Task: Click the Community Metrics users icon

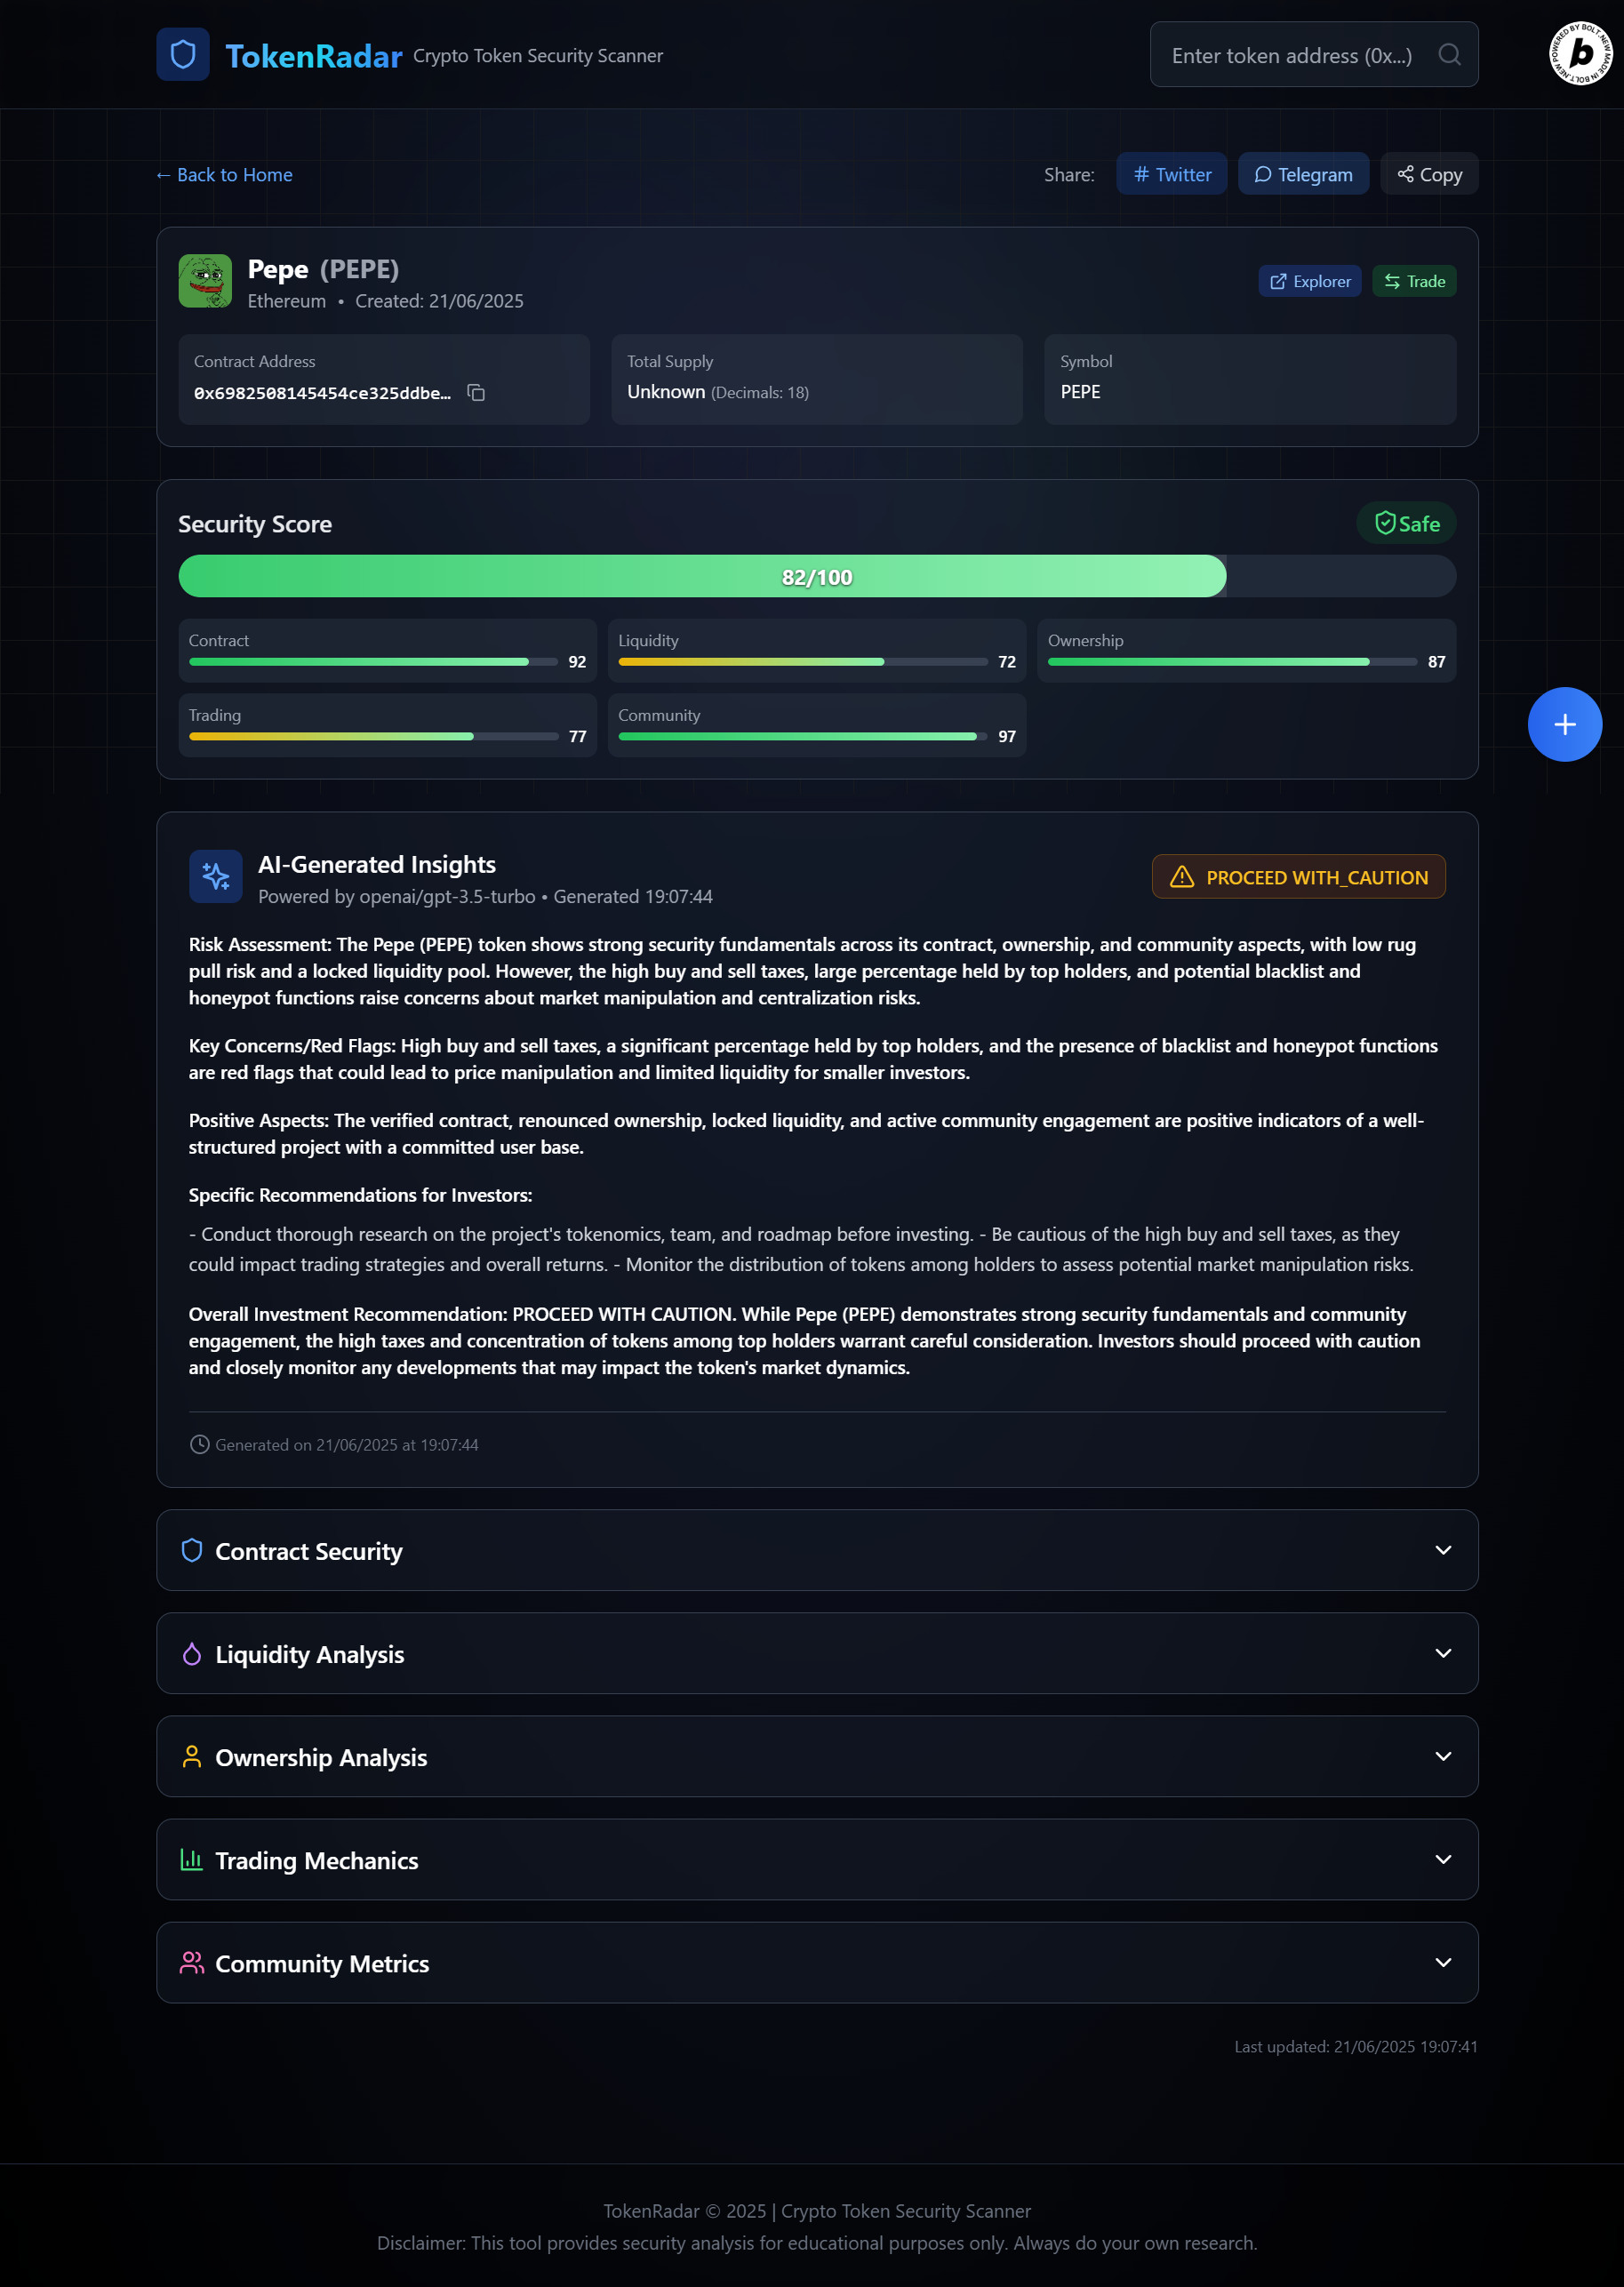Action: pyautogui.click(x=192, y=1962)
